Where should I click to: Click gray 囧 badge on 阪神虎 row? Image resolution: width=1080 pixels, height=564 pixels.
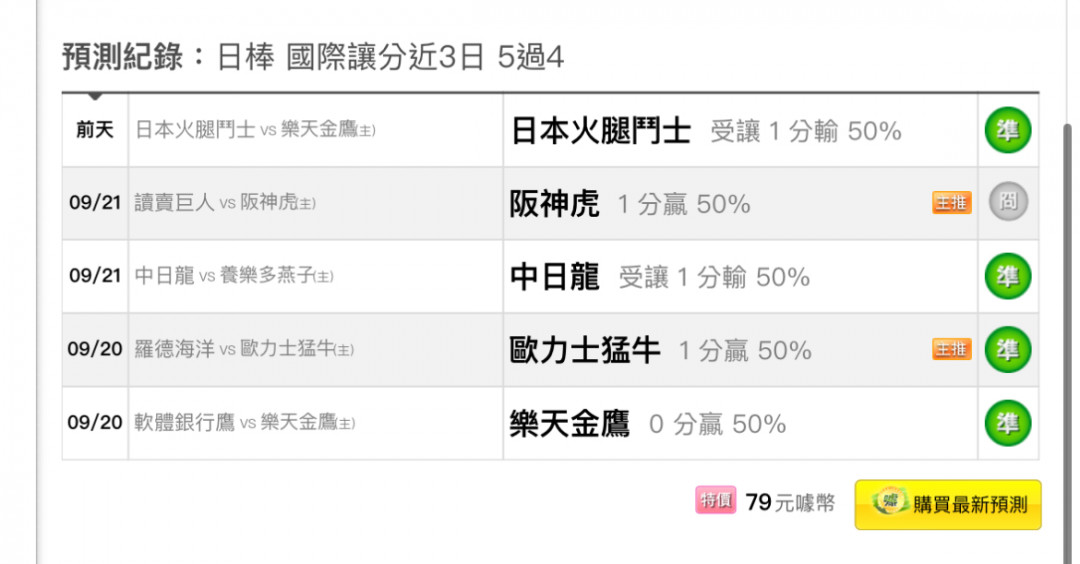[x=1008, y=202]
